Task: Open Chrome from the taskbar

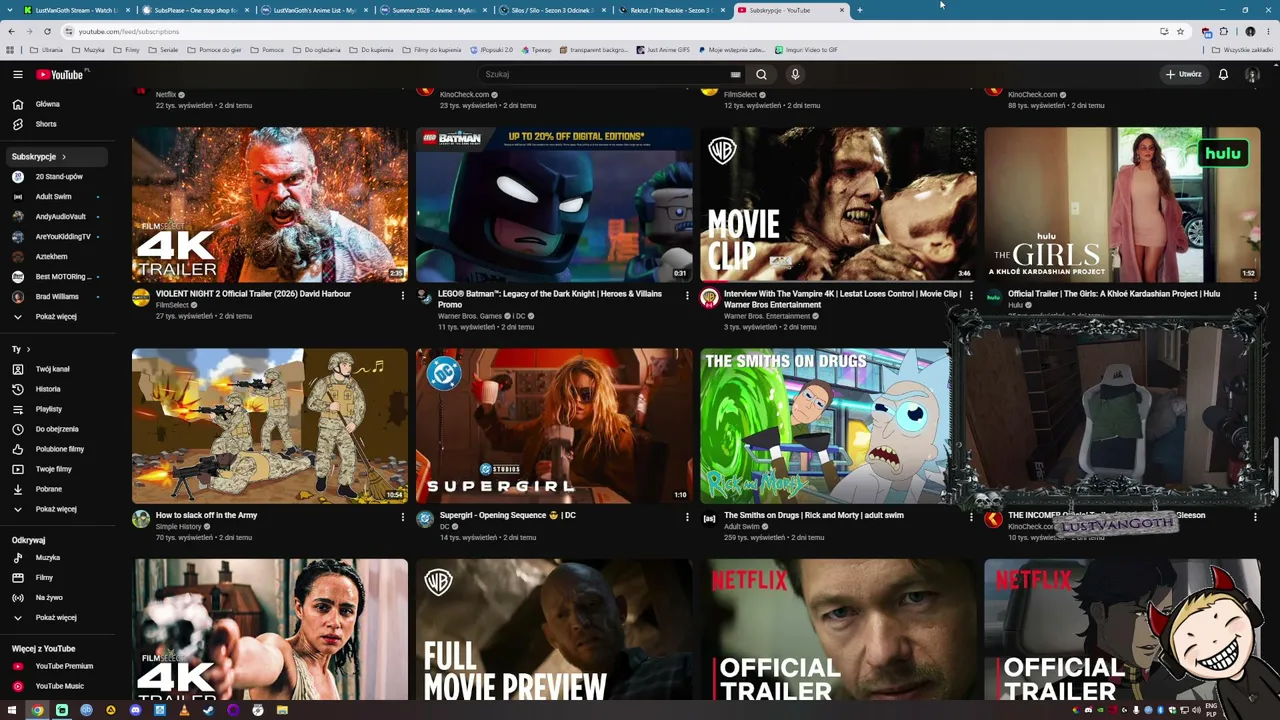Action: pyautogui.click(x=37, y=710)
